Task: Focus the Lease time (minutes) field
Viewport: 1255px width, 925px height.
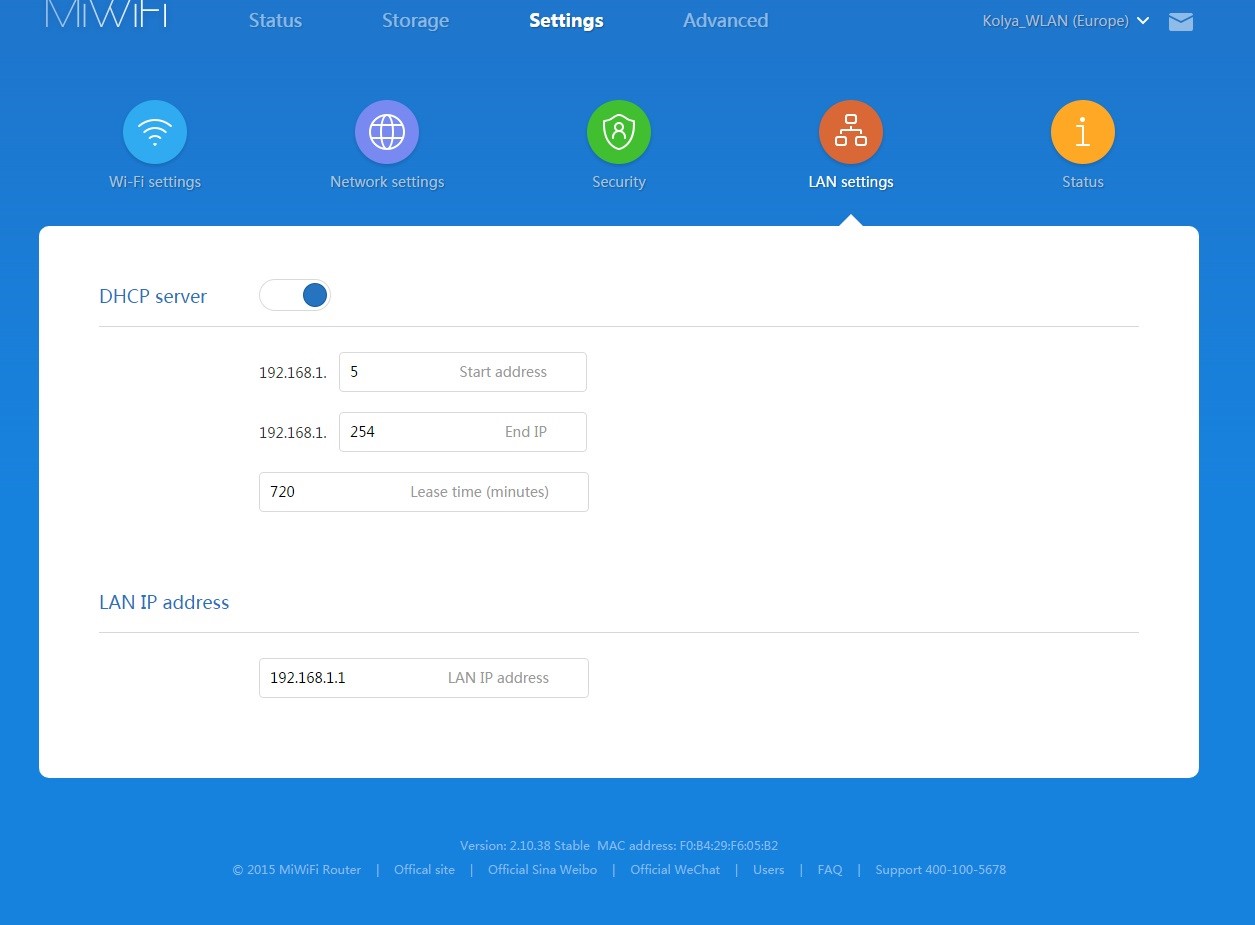Action: (423, 492)
